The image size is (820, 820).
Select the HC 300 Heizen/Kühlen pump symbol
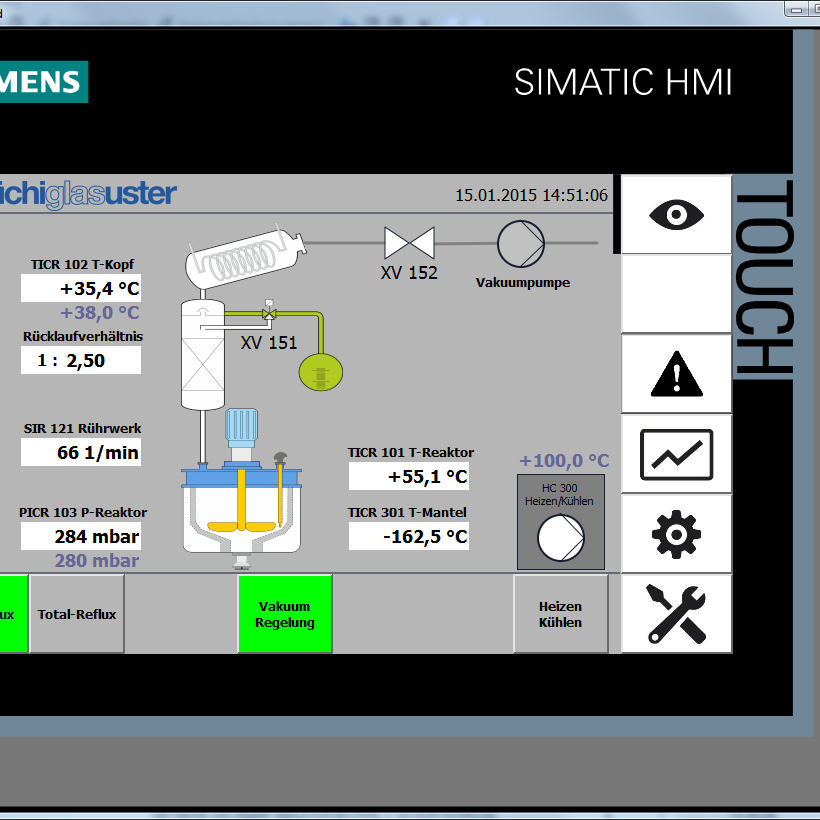coord(561,538)
